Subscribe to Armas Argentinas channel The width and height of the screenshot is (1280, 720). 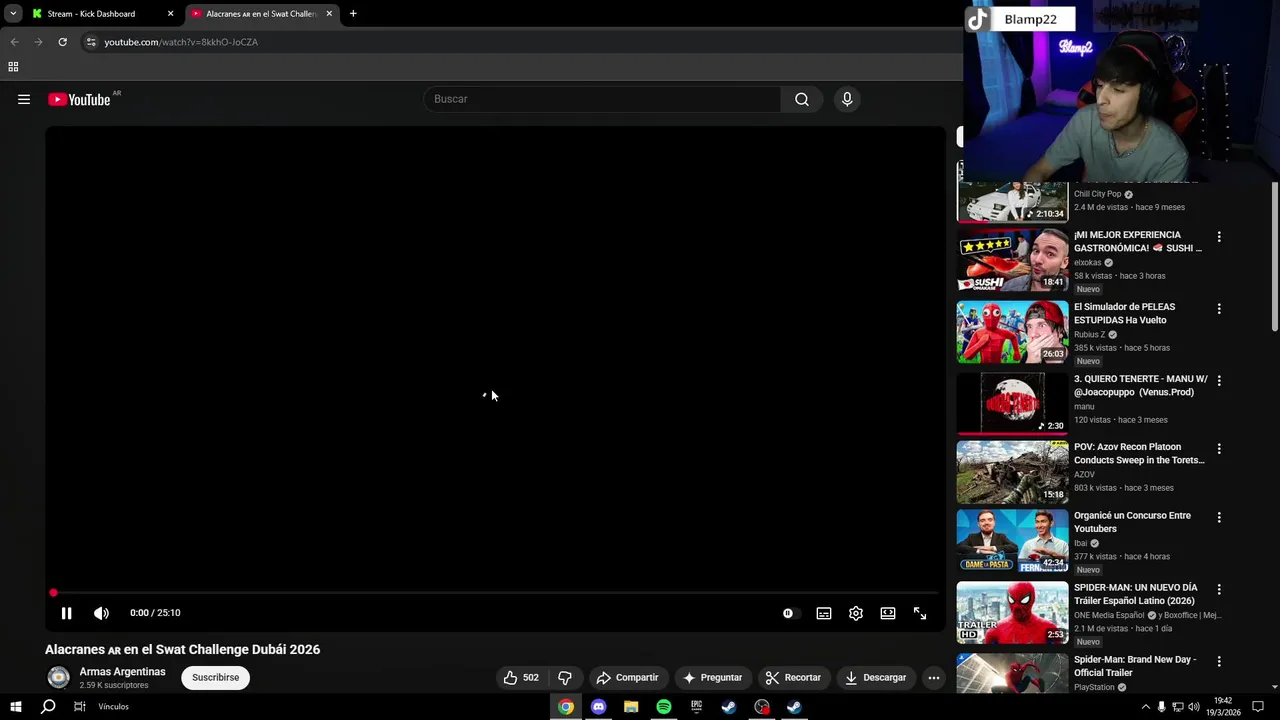(216, 677)
